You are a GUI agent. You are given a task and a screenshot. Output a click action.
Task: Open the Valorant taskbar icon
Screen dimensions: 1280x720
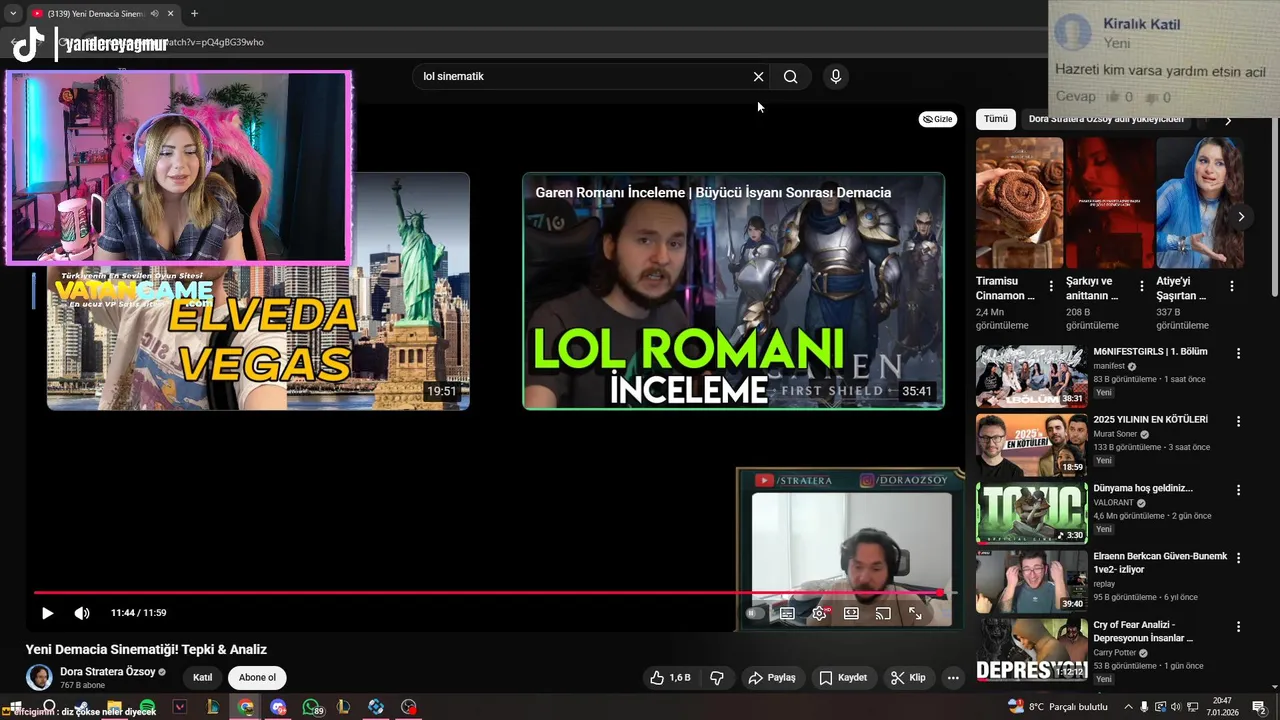click(180, 707)
